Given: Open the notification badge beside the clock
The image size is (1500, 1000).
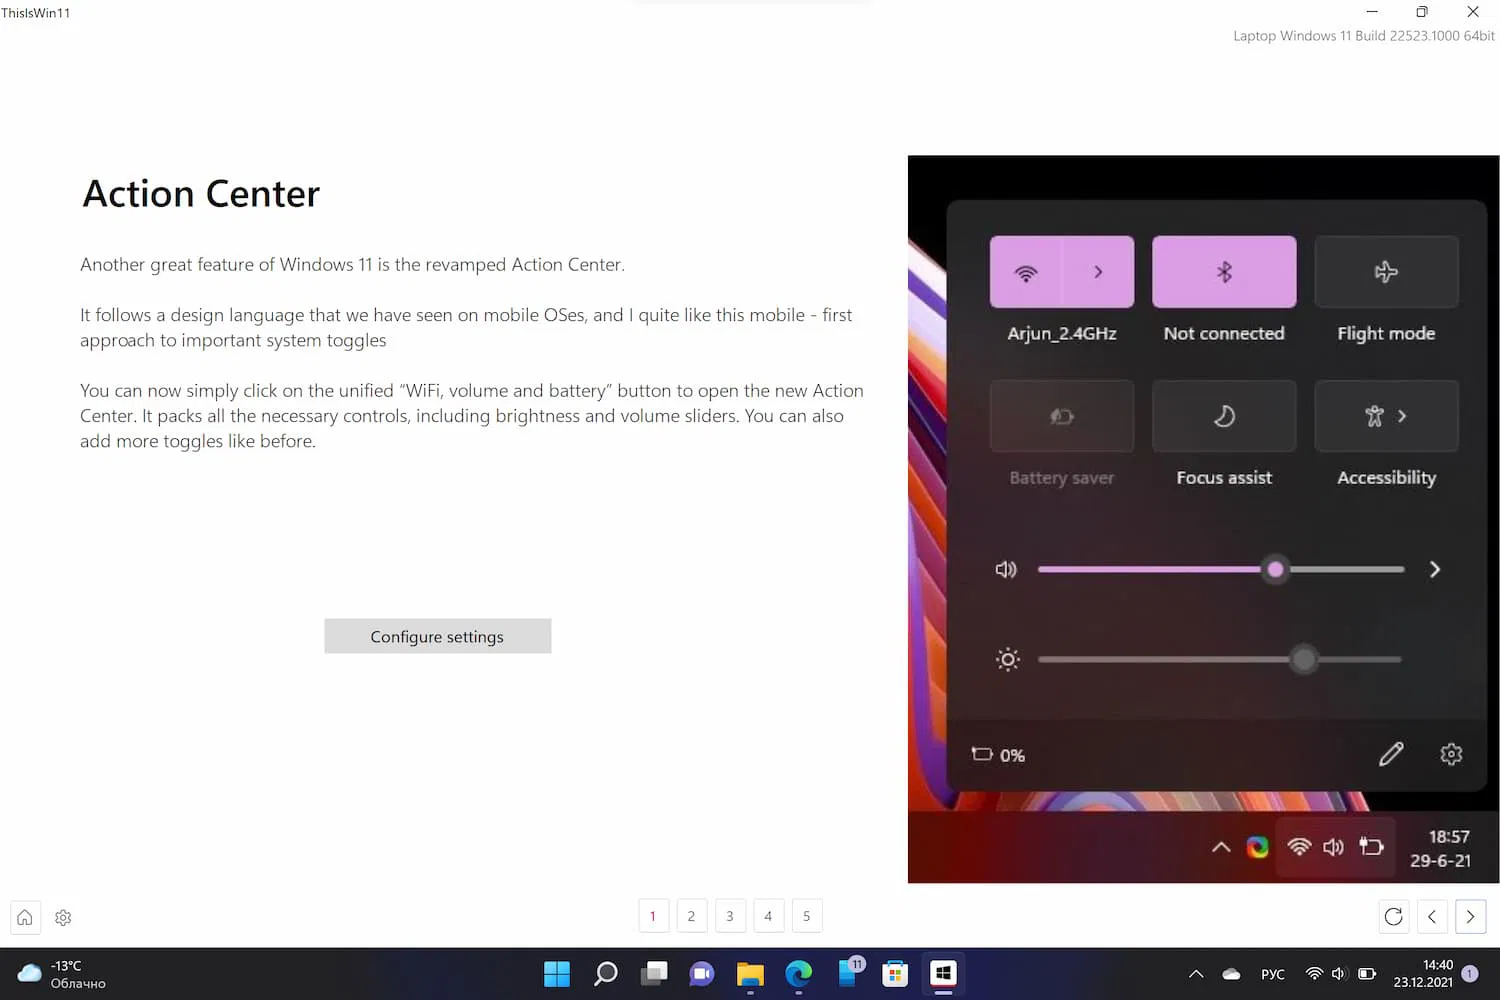Looking at the screenshot, I should (x=1470, y=973).
